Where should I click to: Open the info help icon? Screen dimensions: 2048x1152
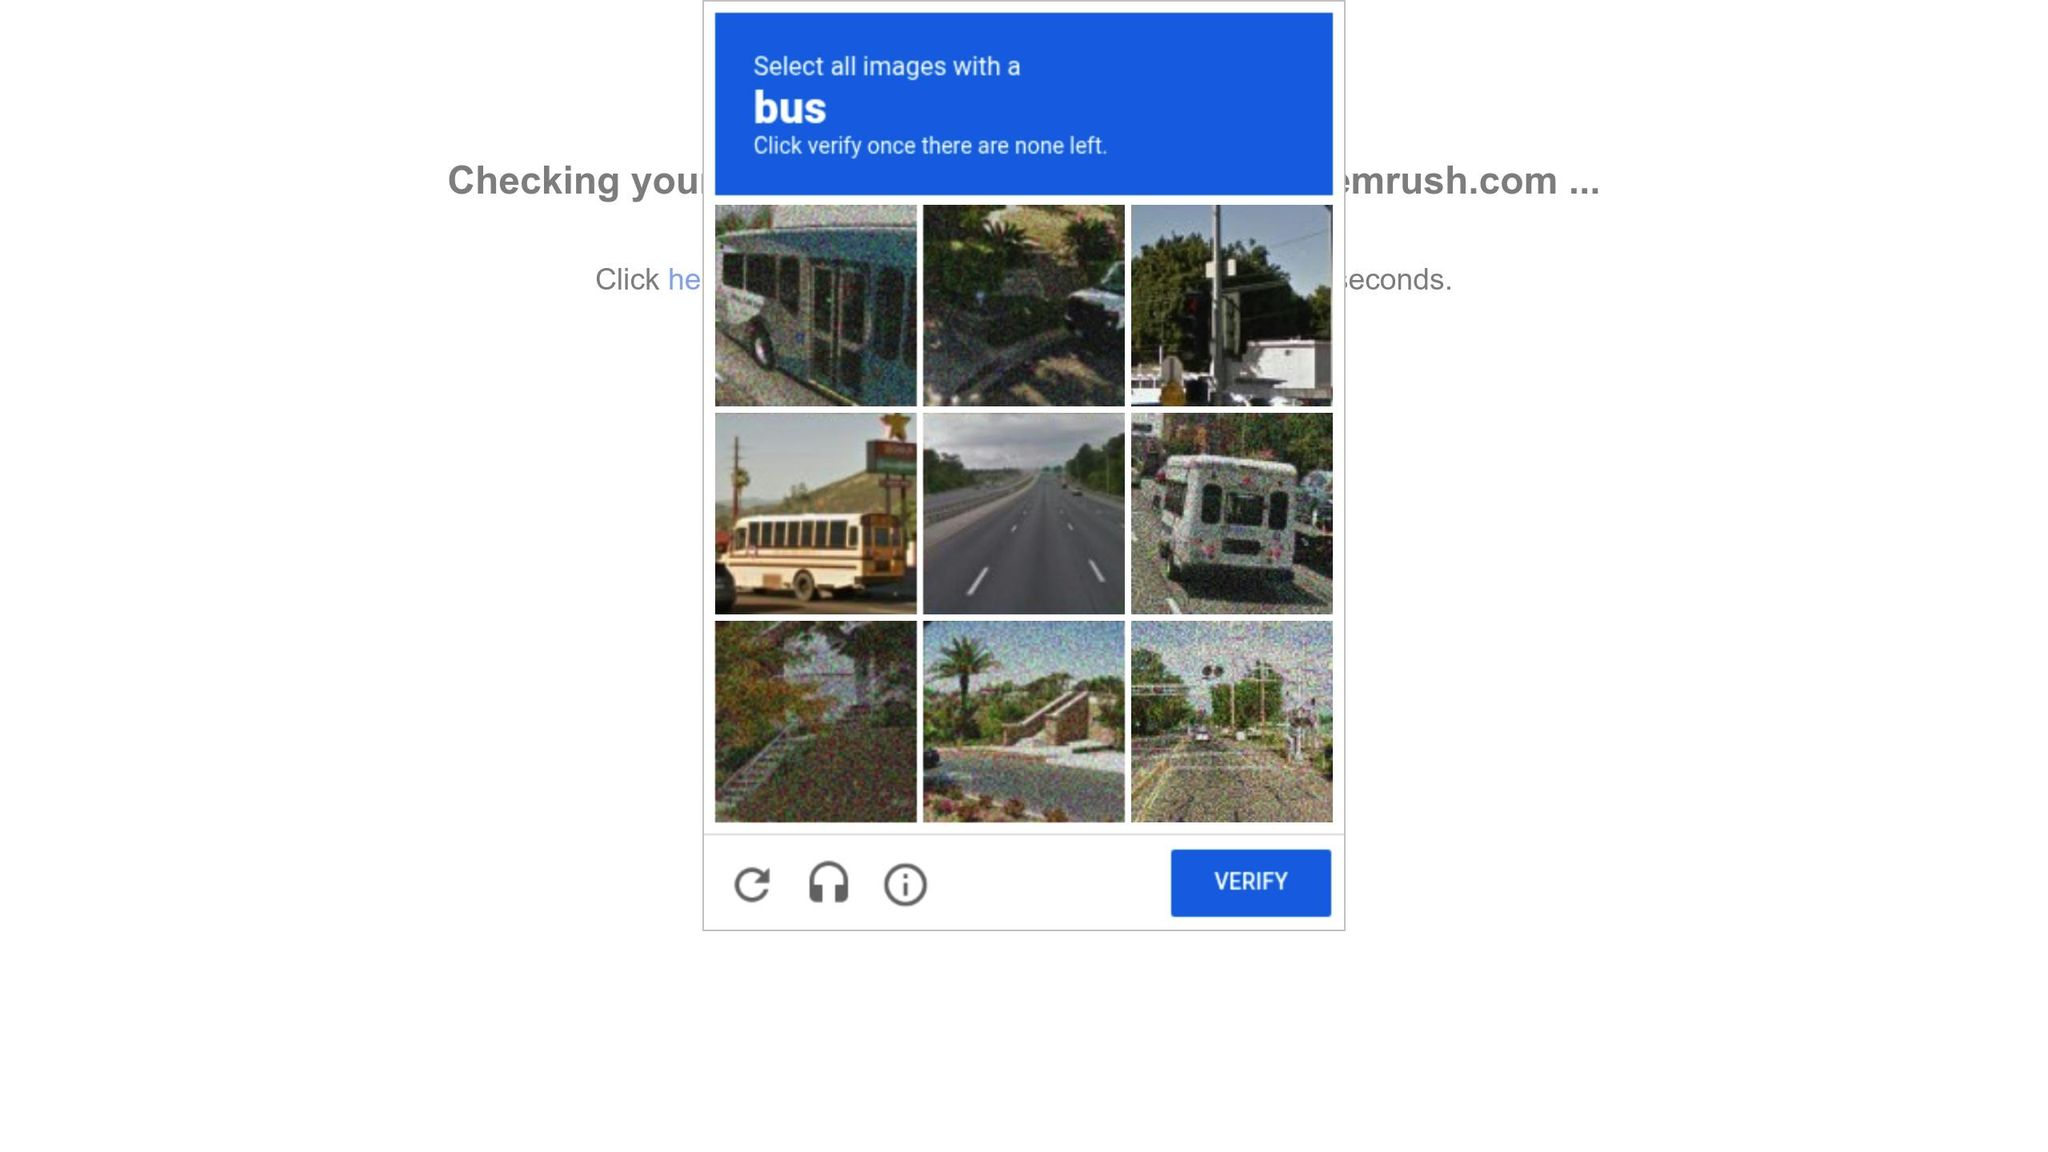coord(905,885)
